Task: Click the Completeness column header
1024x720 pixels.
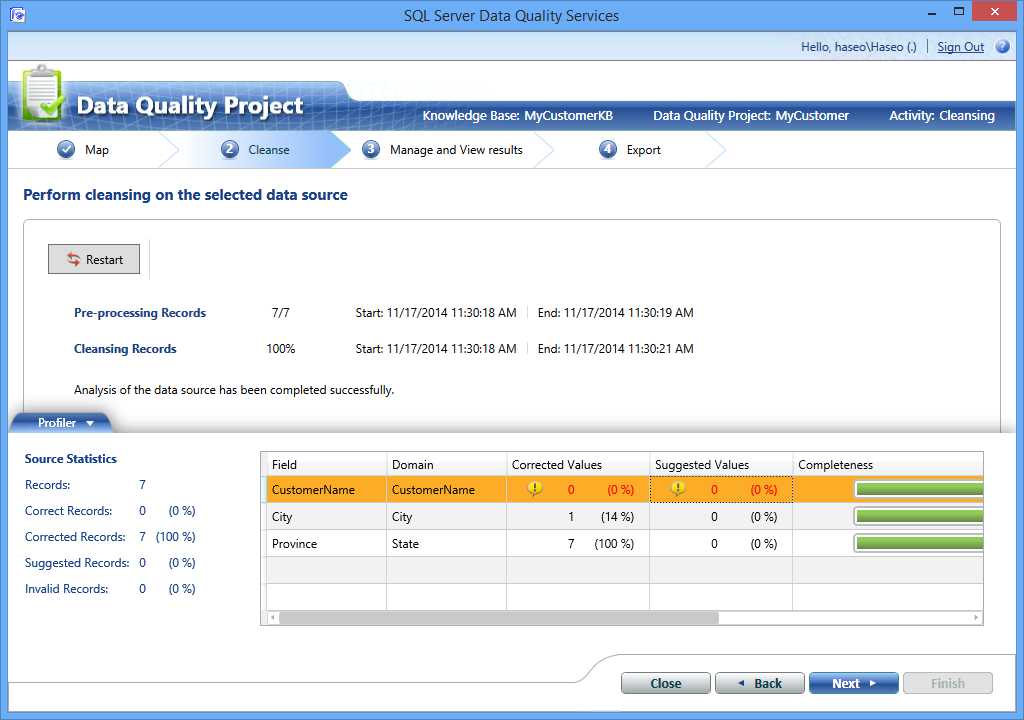Action: [x=888, y=465]
